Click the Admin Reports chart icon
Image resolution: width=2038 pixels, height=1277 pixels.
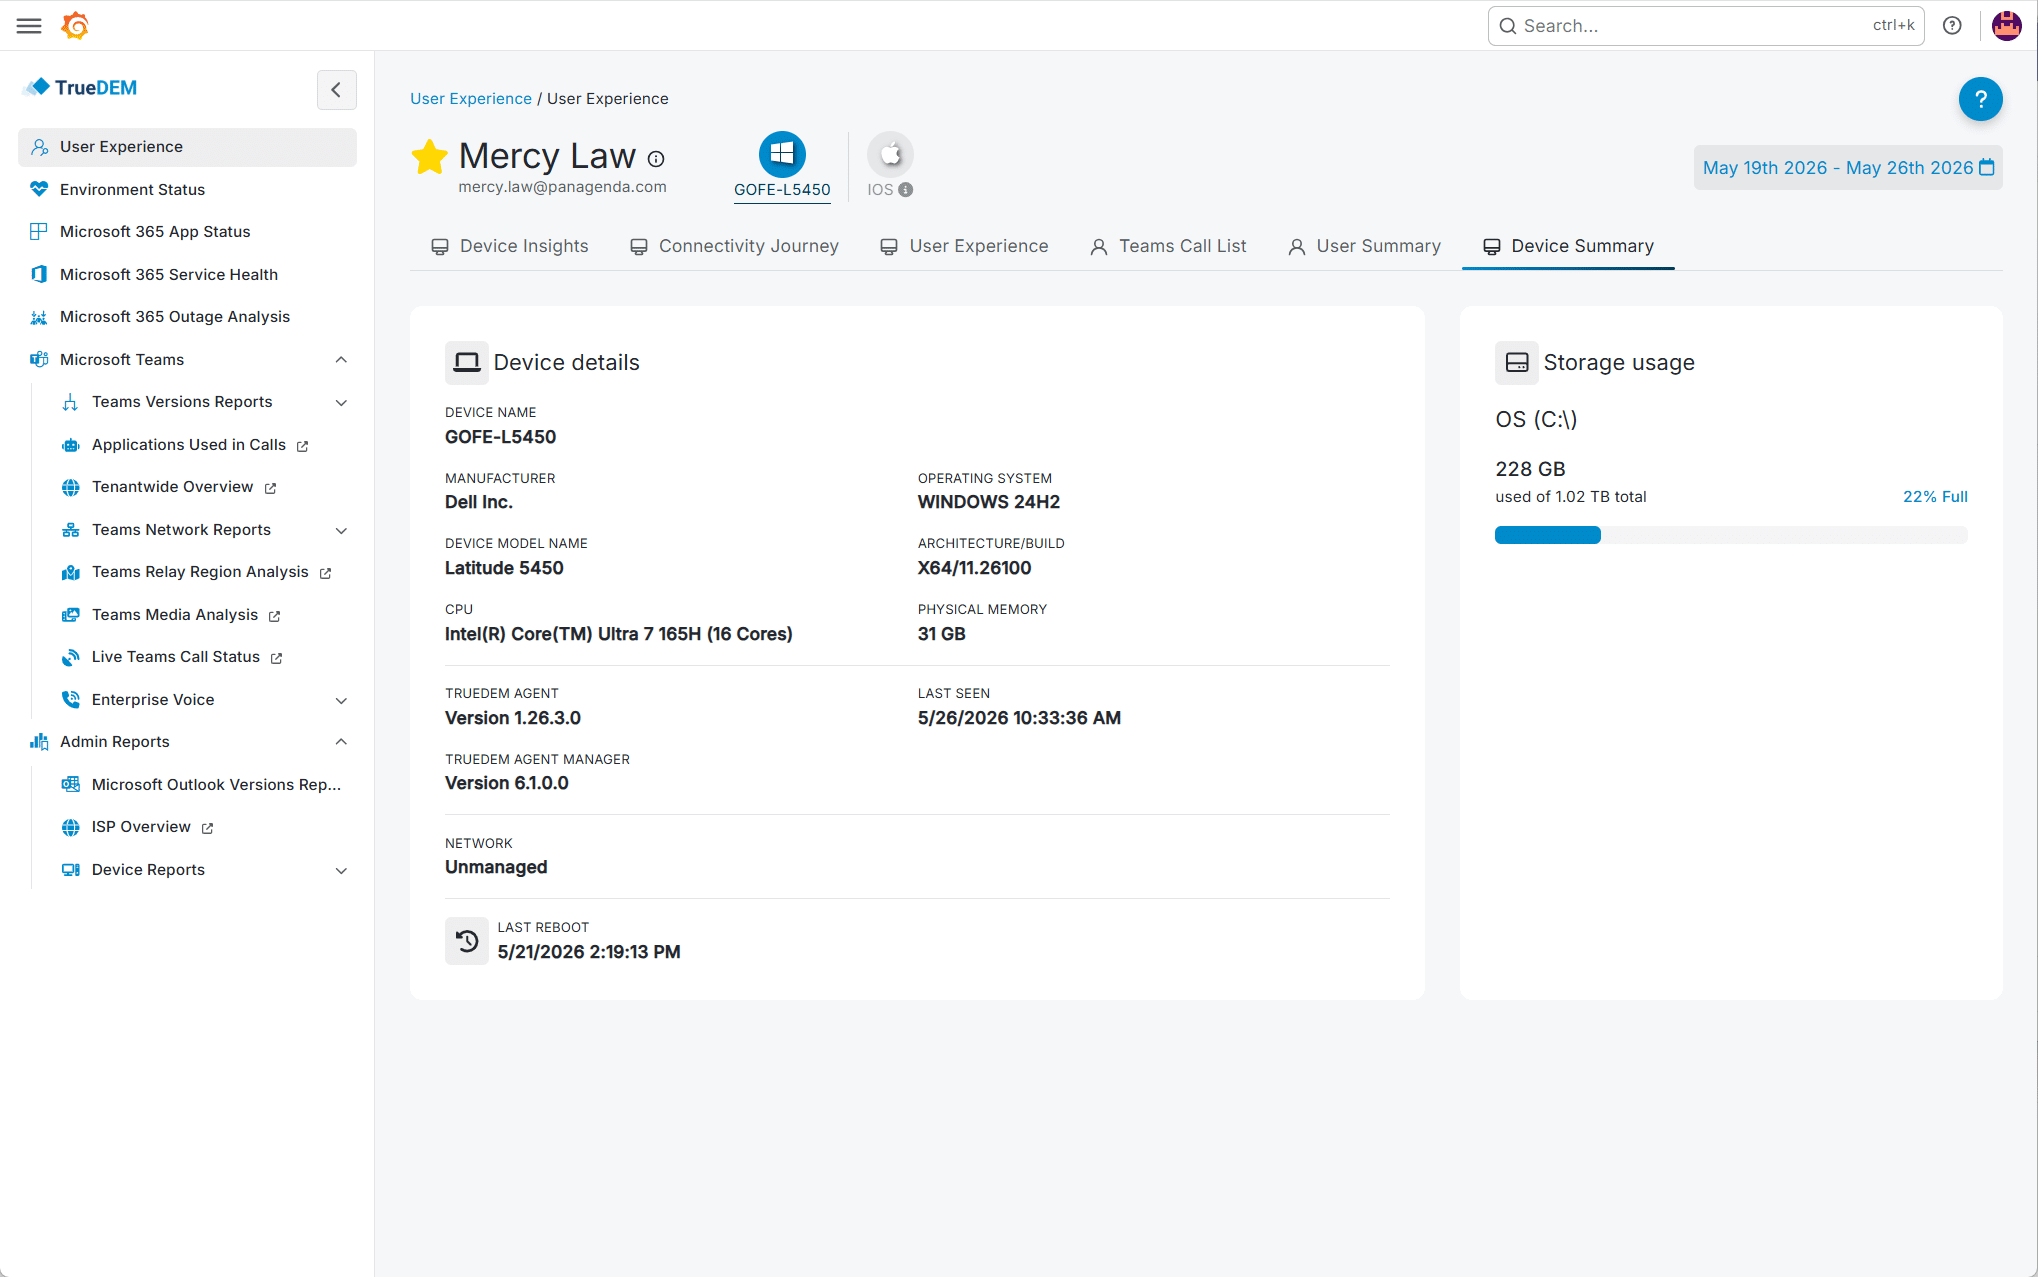[x=39, y=742]
